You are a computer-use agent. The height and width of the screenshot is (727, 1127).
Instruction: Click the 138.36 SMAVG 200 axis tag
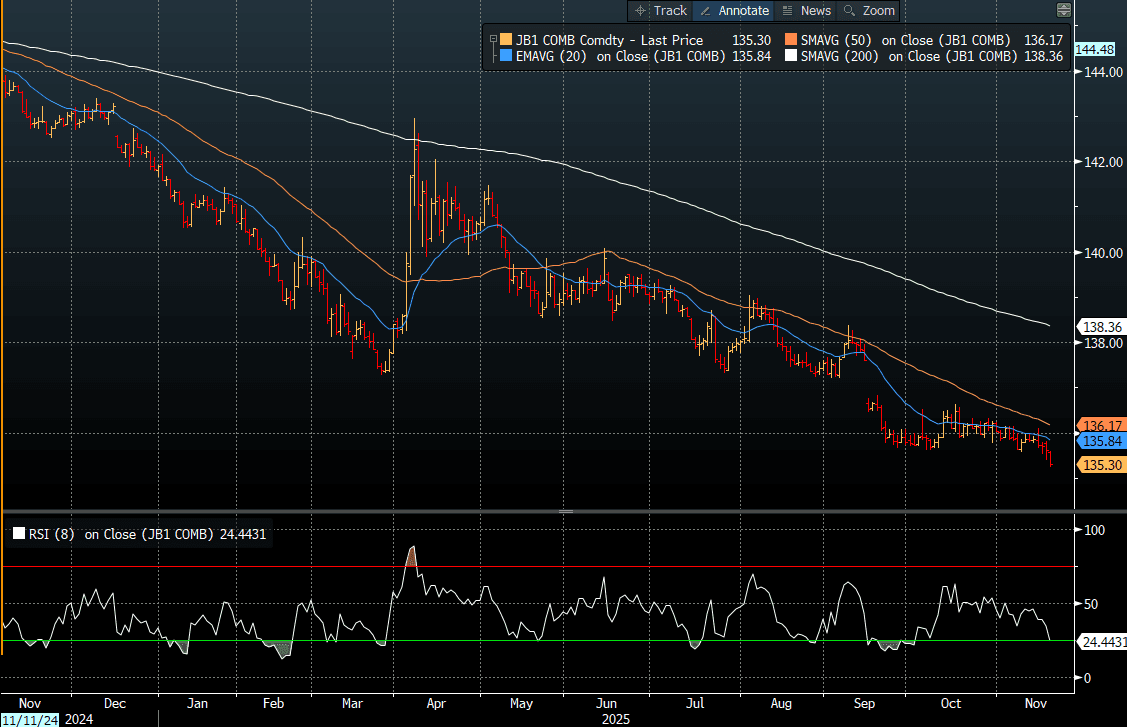(1099, 327)
